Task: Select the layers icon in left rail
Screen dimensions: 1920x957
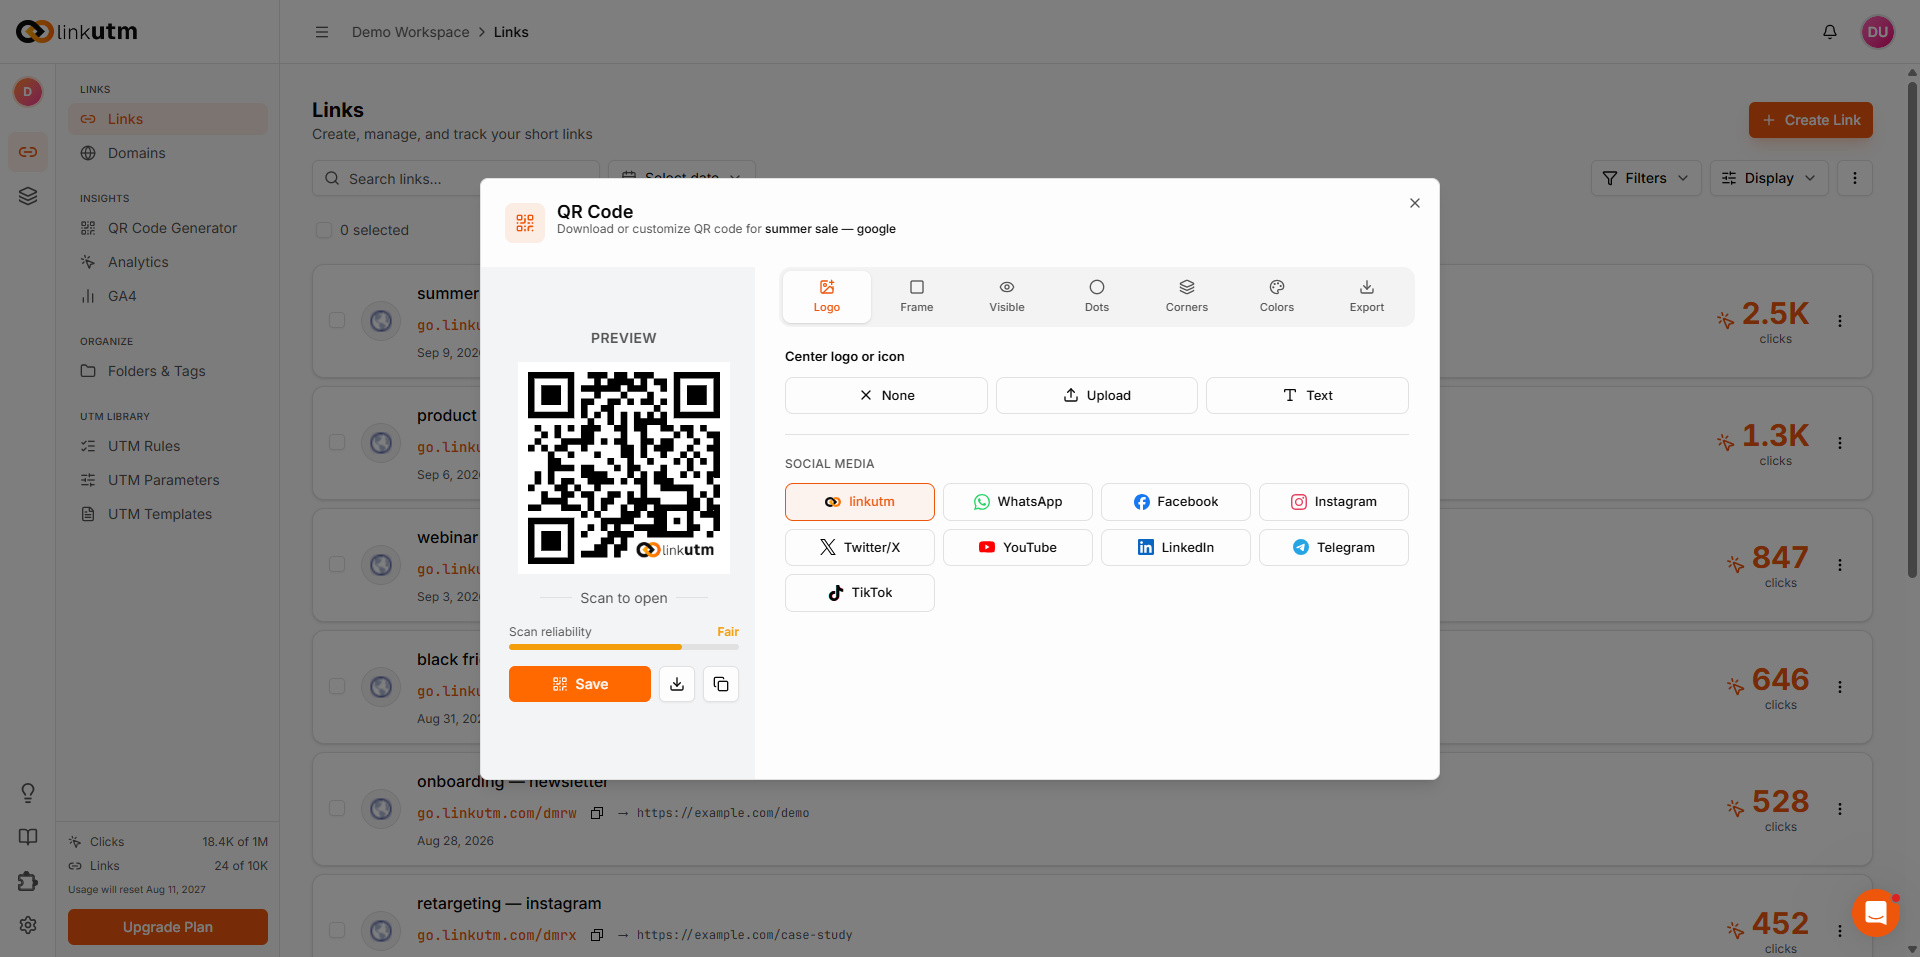Action: coord(28,196)
